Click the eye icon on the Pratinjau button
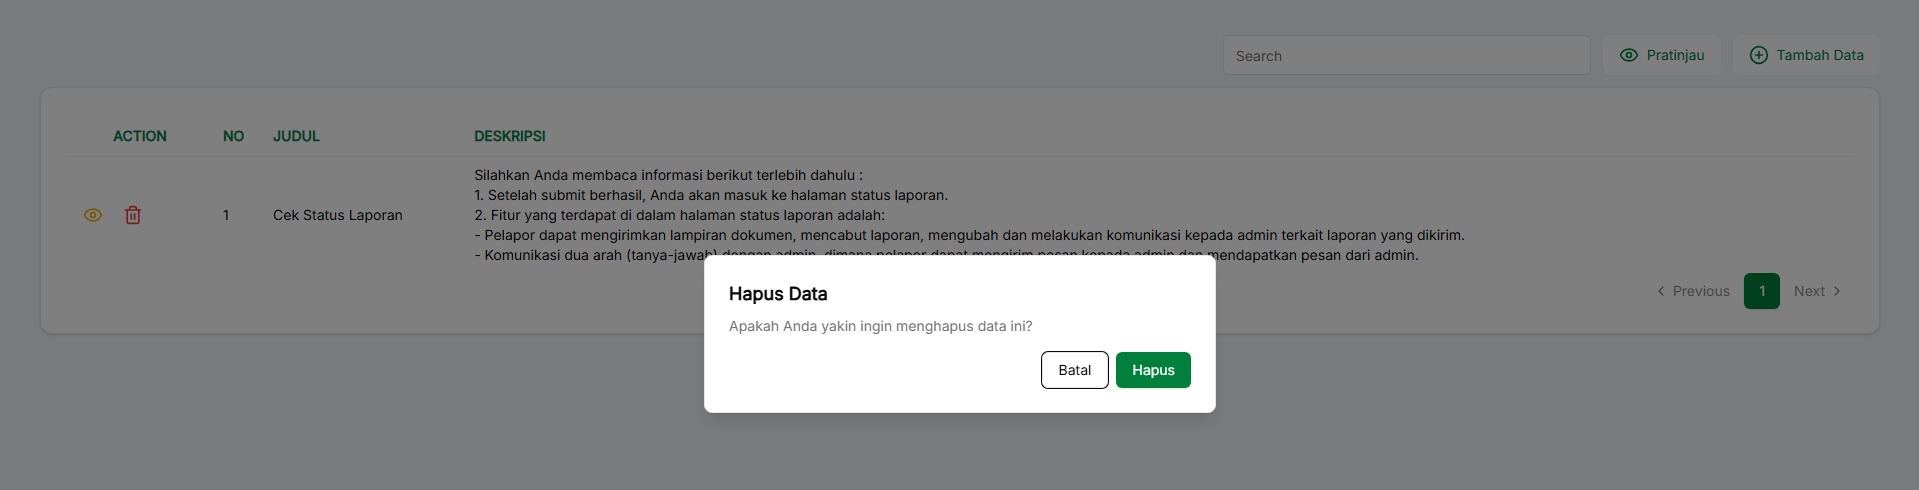 tap(1628, 55)
